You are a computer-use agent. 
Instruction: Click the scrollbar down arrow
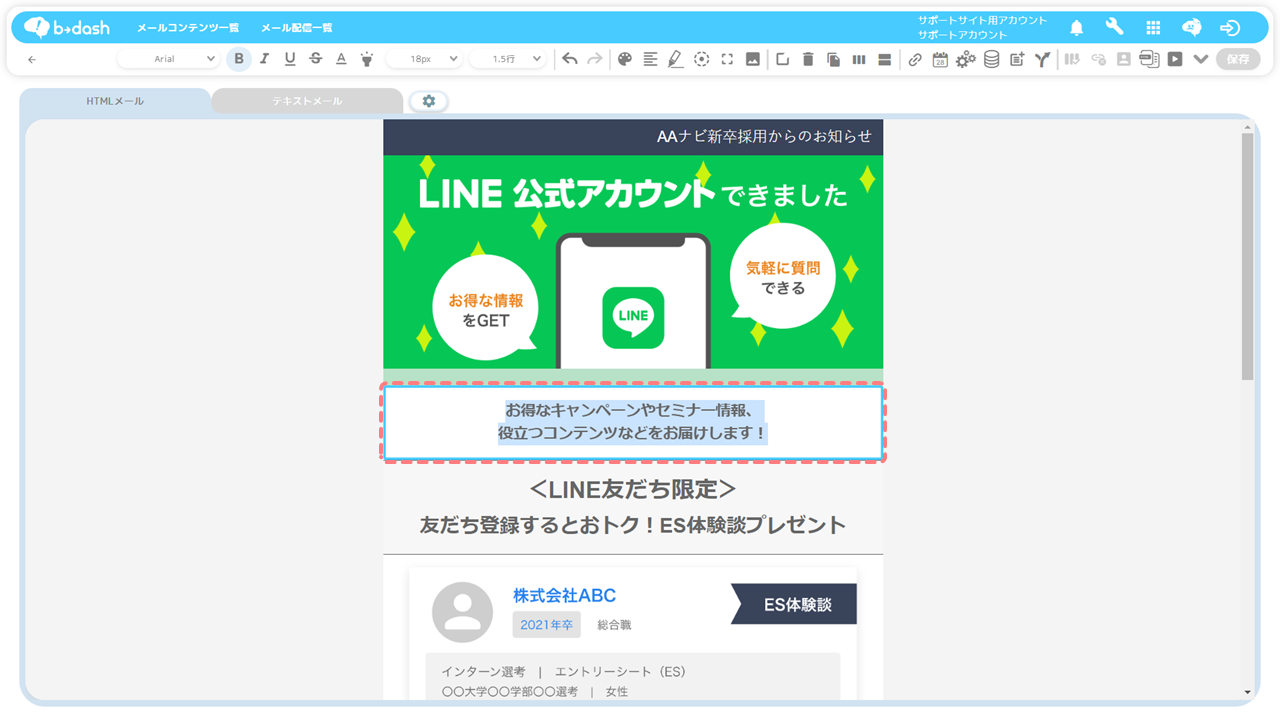(x=1247, y=692)
